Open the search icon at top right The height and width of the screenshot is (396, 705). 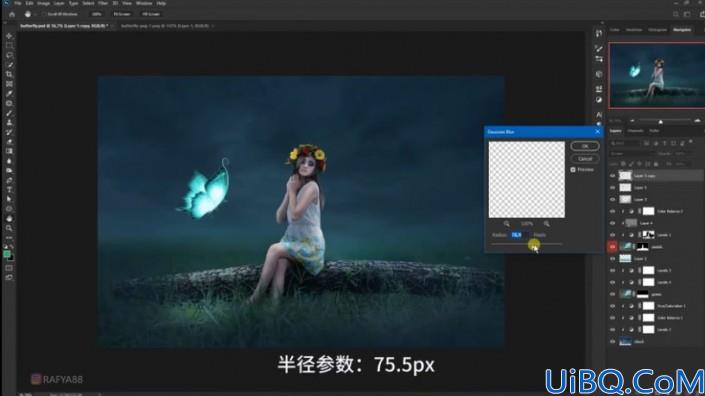[676, 14]
